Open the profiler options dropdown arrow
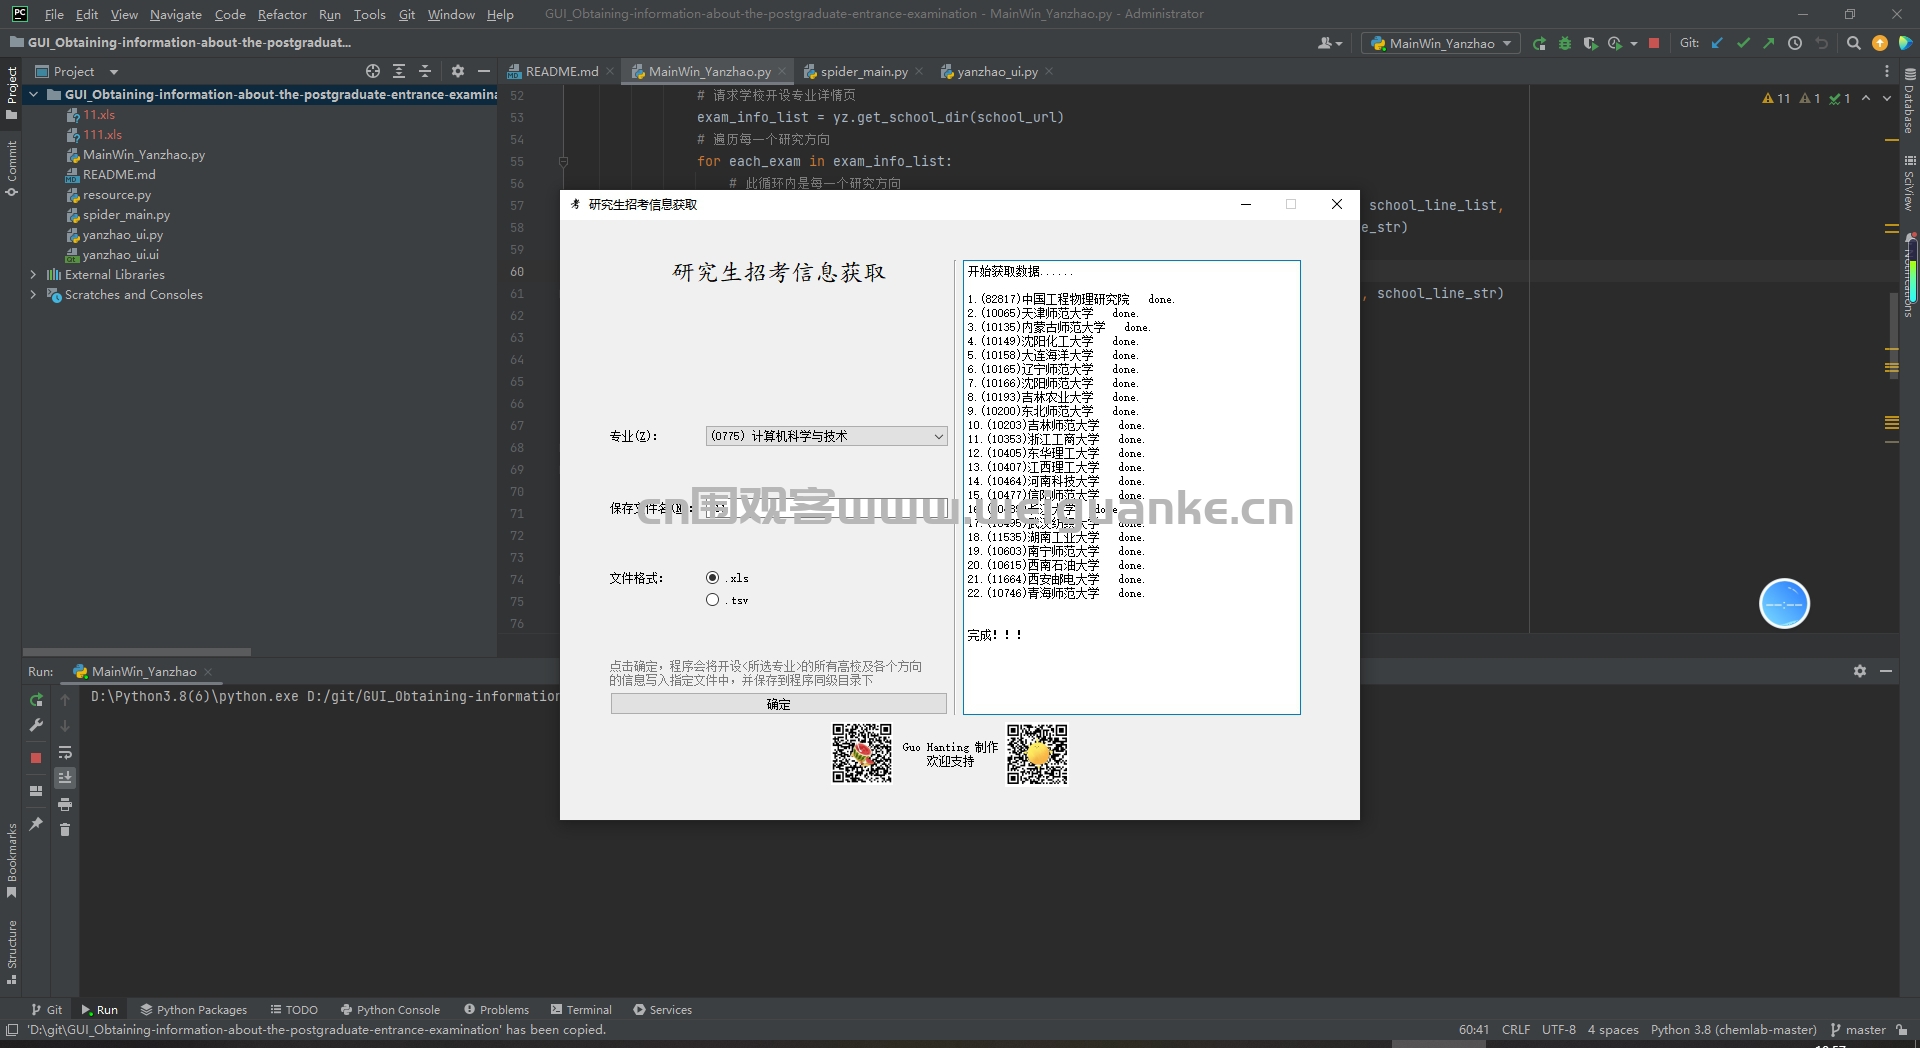Viewport: 1920px width, 1048px height. (1634, 43)
